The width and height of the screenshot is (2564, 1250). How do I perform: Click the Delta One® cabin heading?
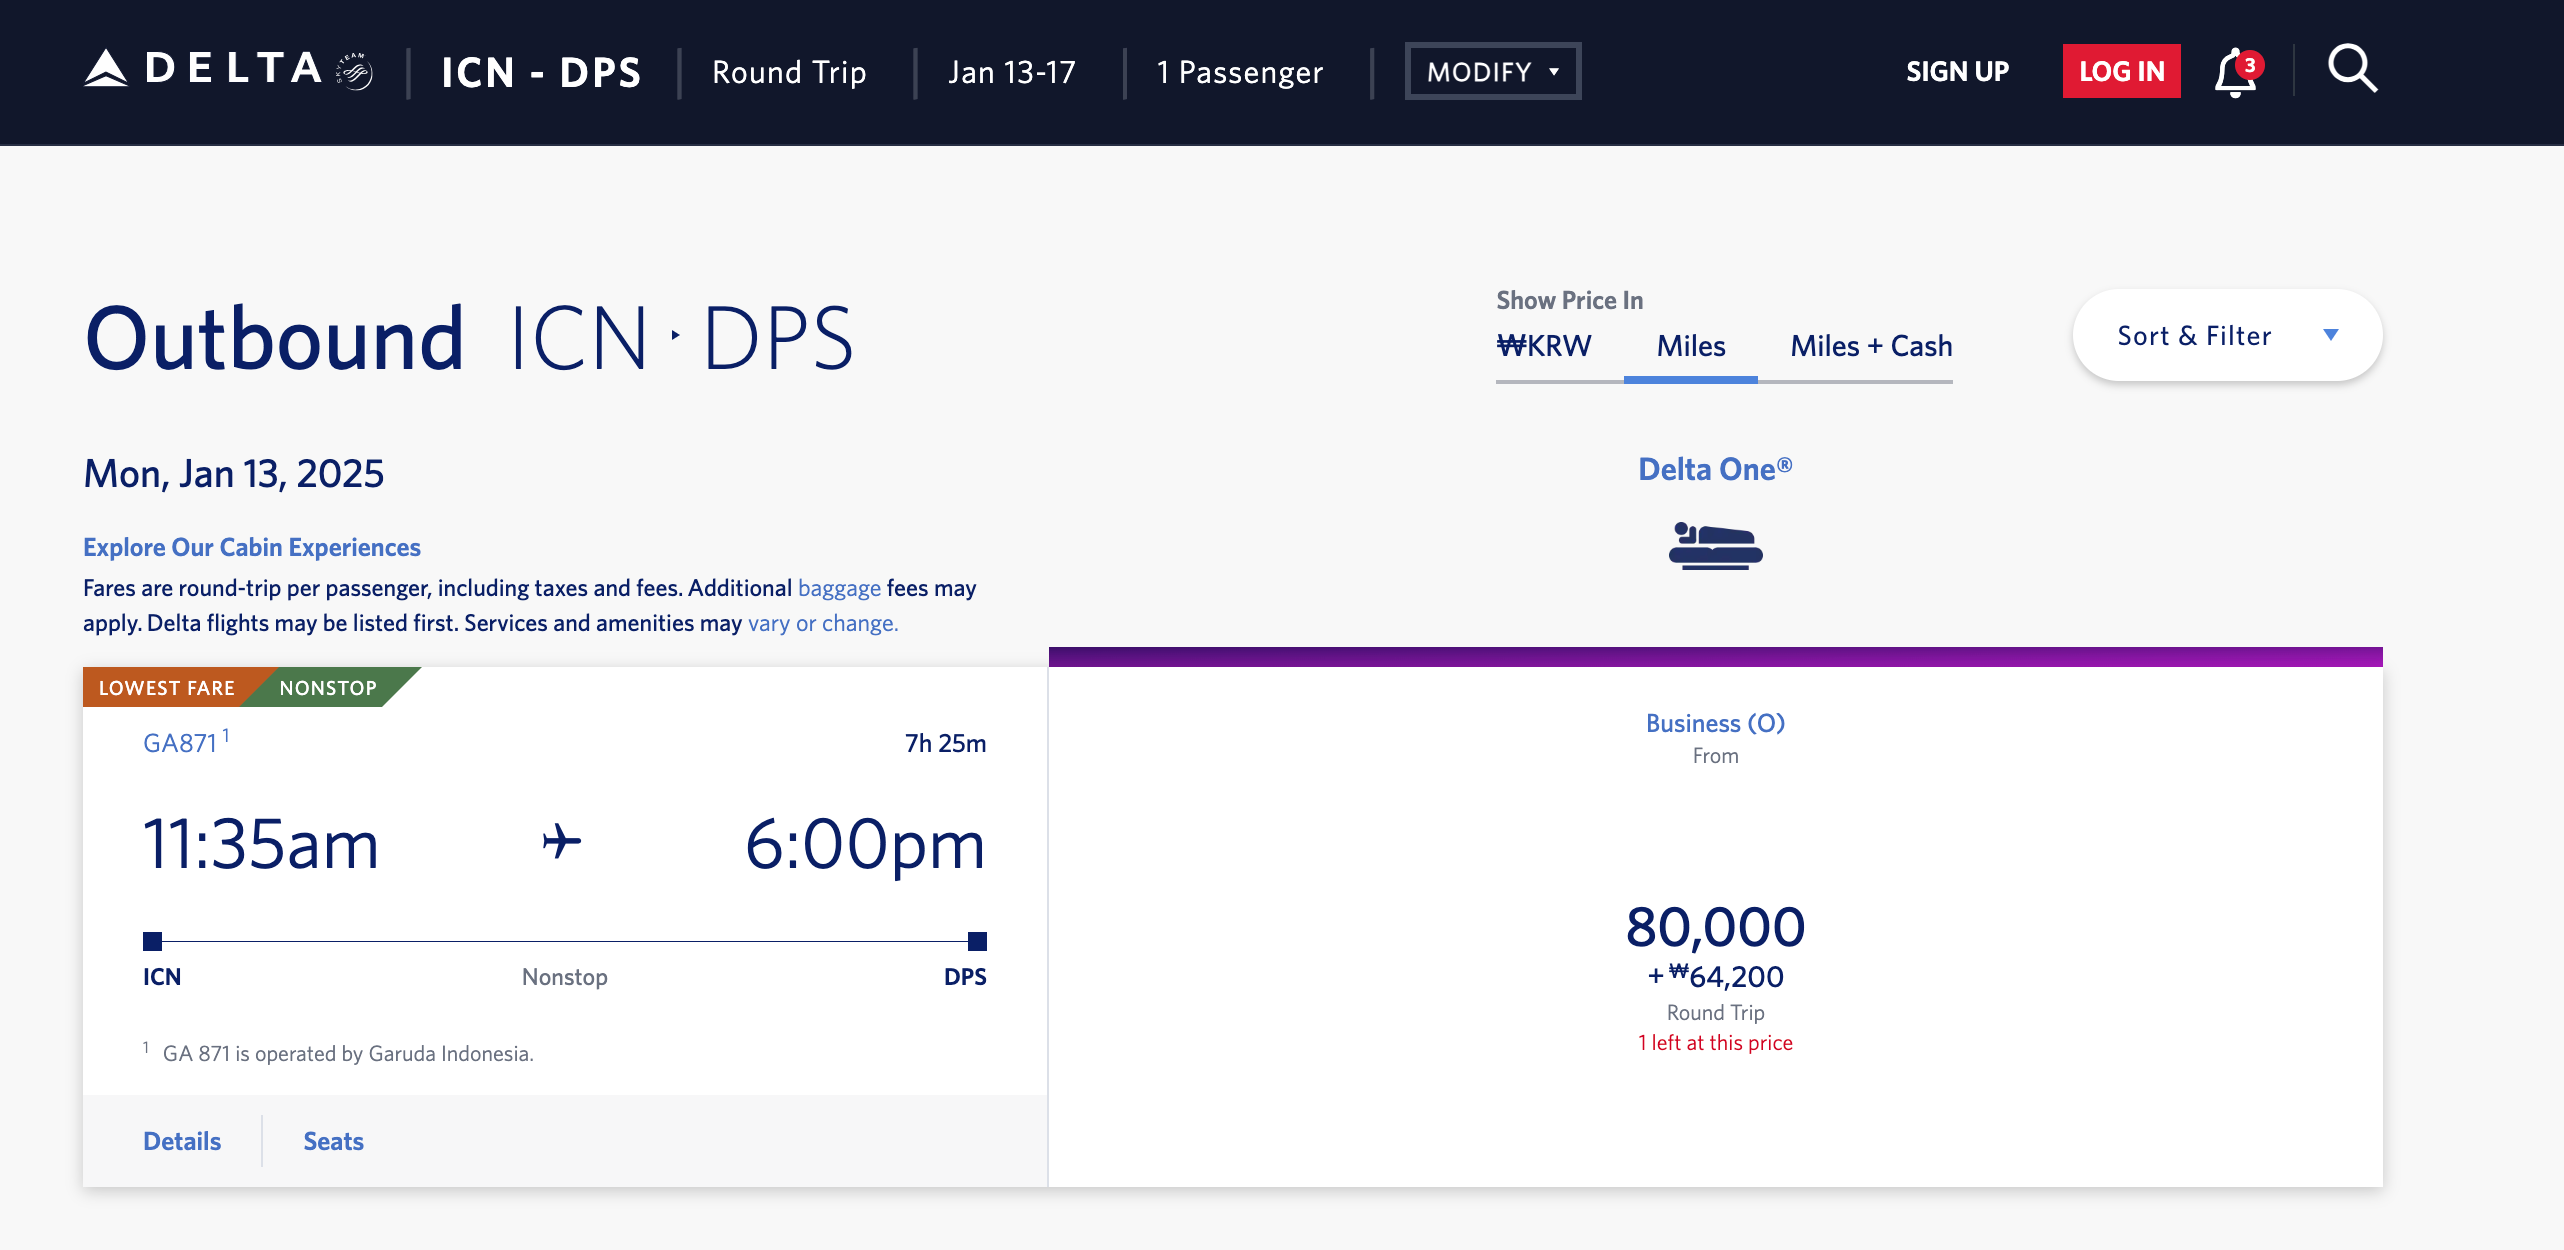click(1715, 469)
